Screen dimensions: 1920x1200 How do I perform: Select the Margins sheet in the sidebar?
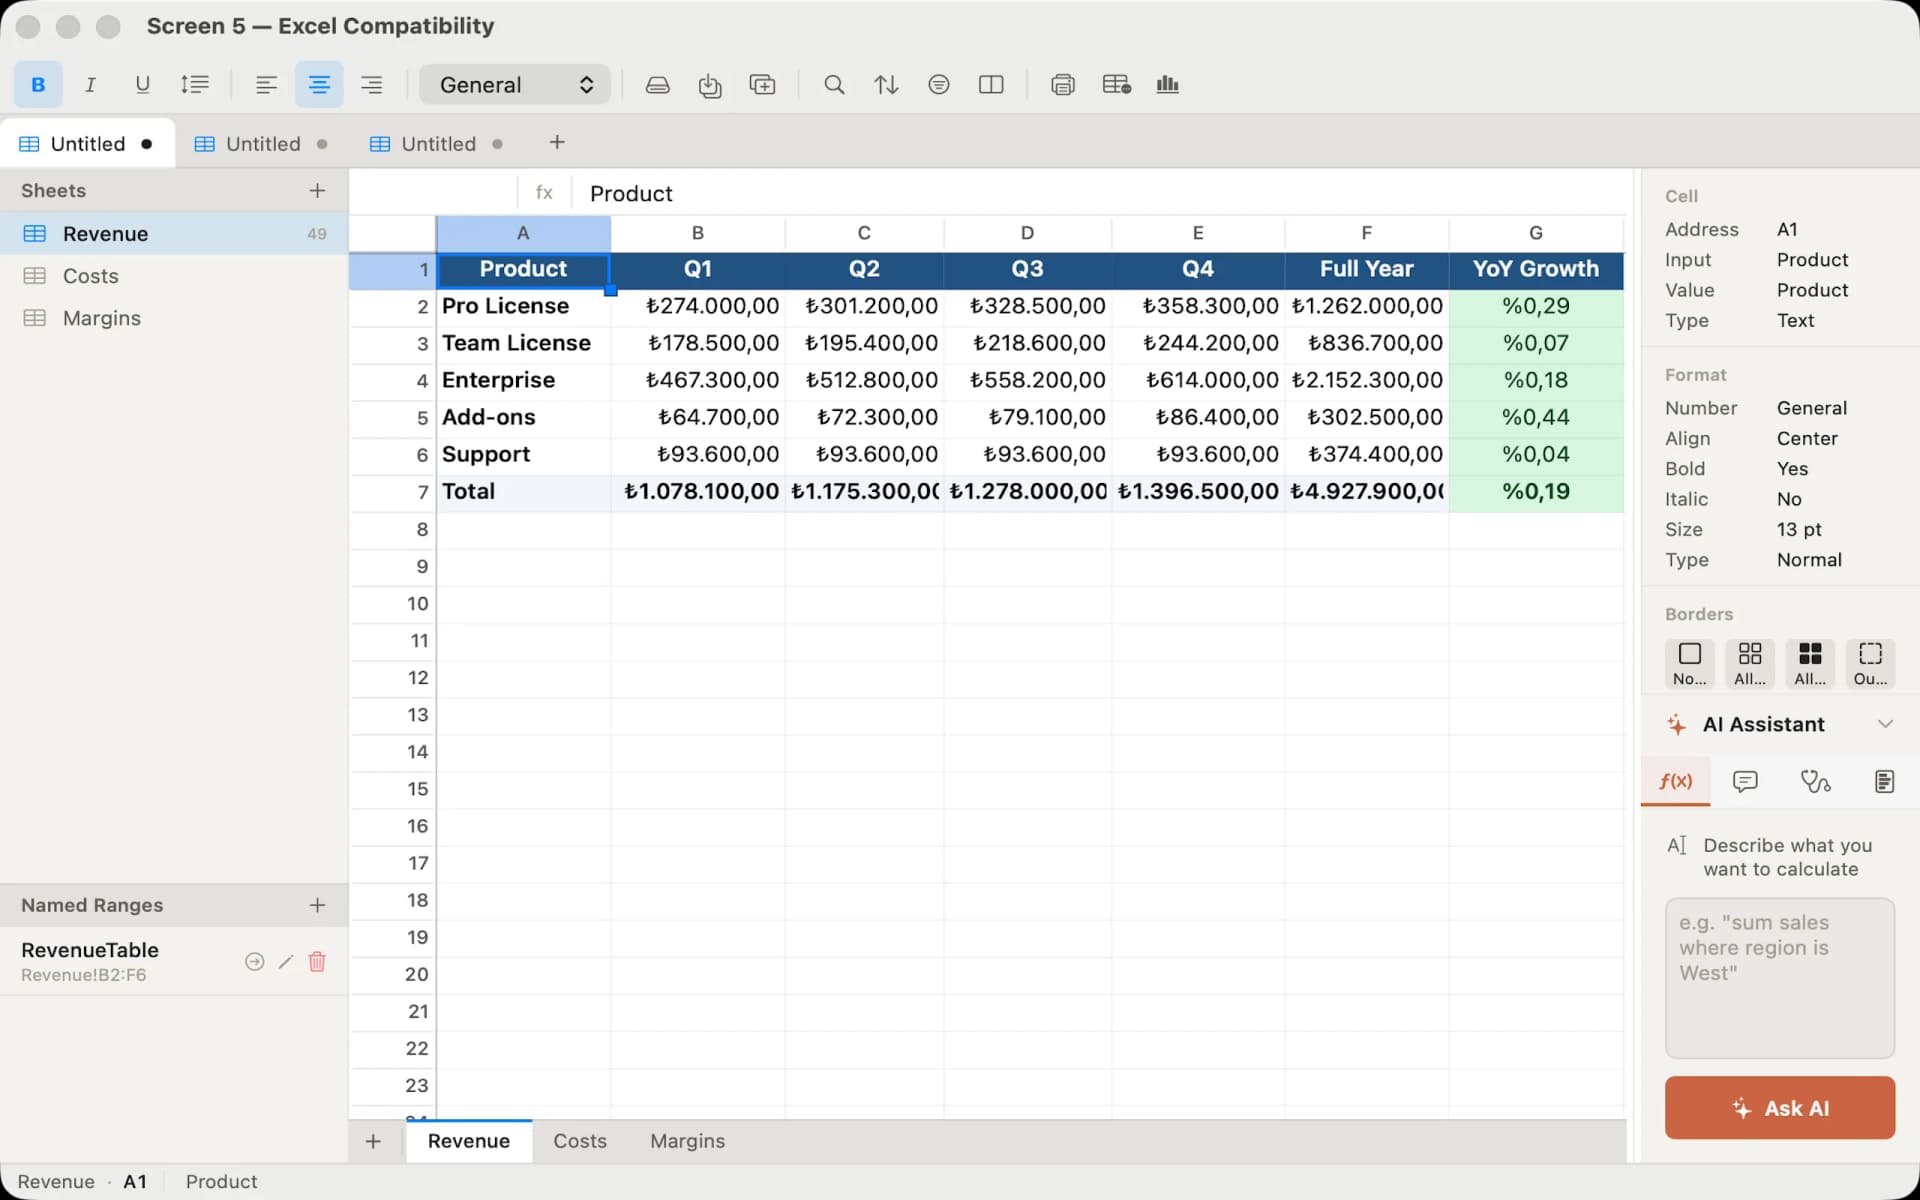(x=174, y=317)
